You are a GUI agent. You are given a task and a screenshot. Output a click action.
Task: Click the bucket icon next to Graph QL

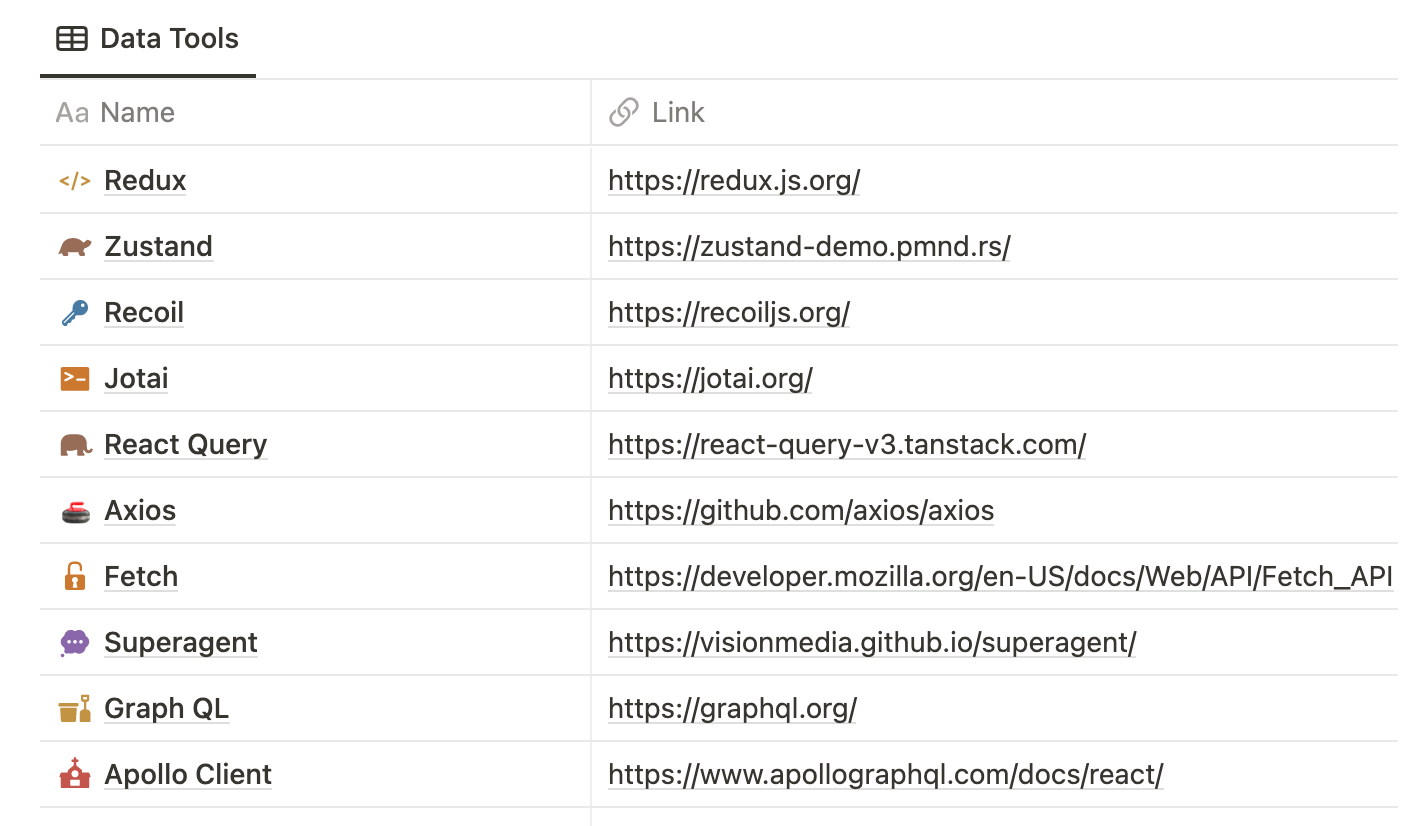74,708
